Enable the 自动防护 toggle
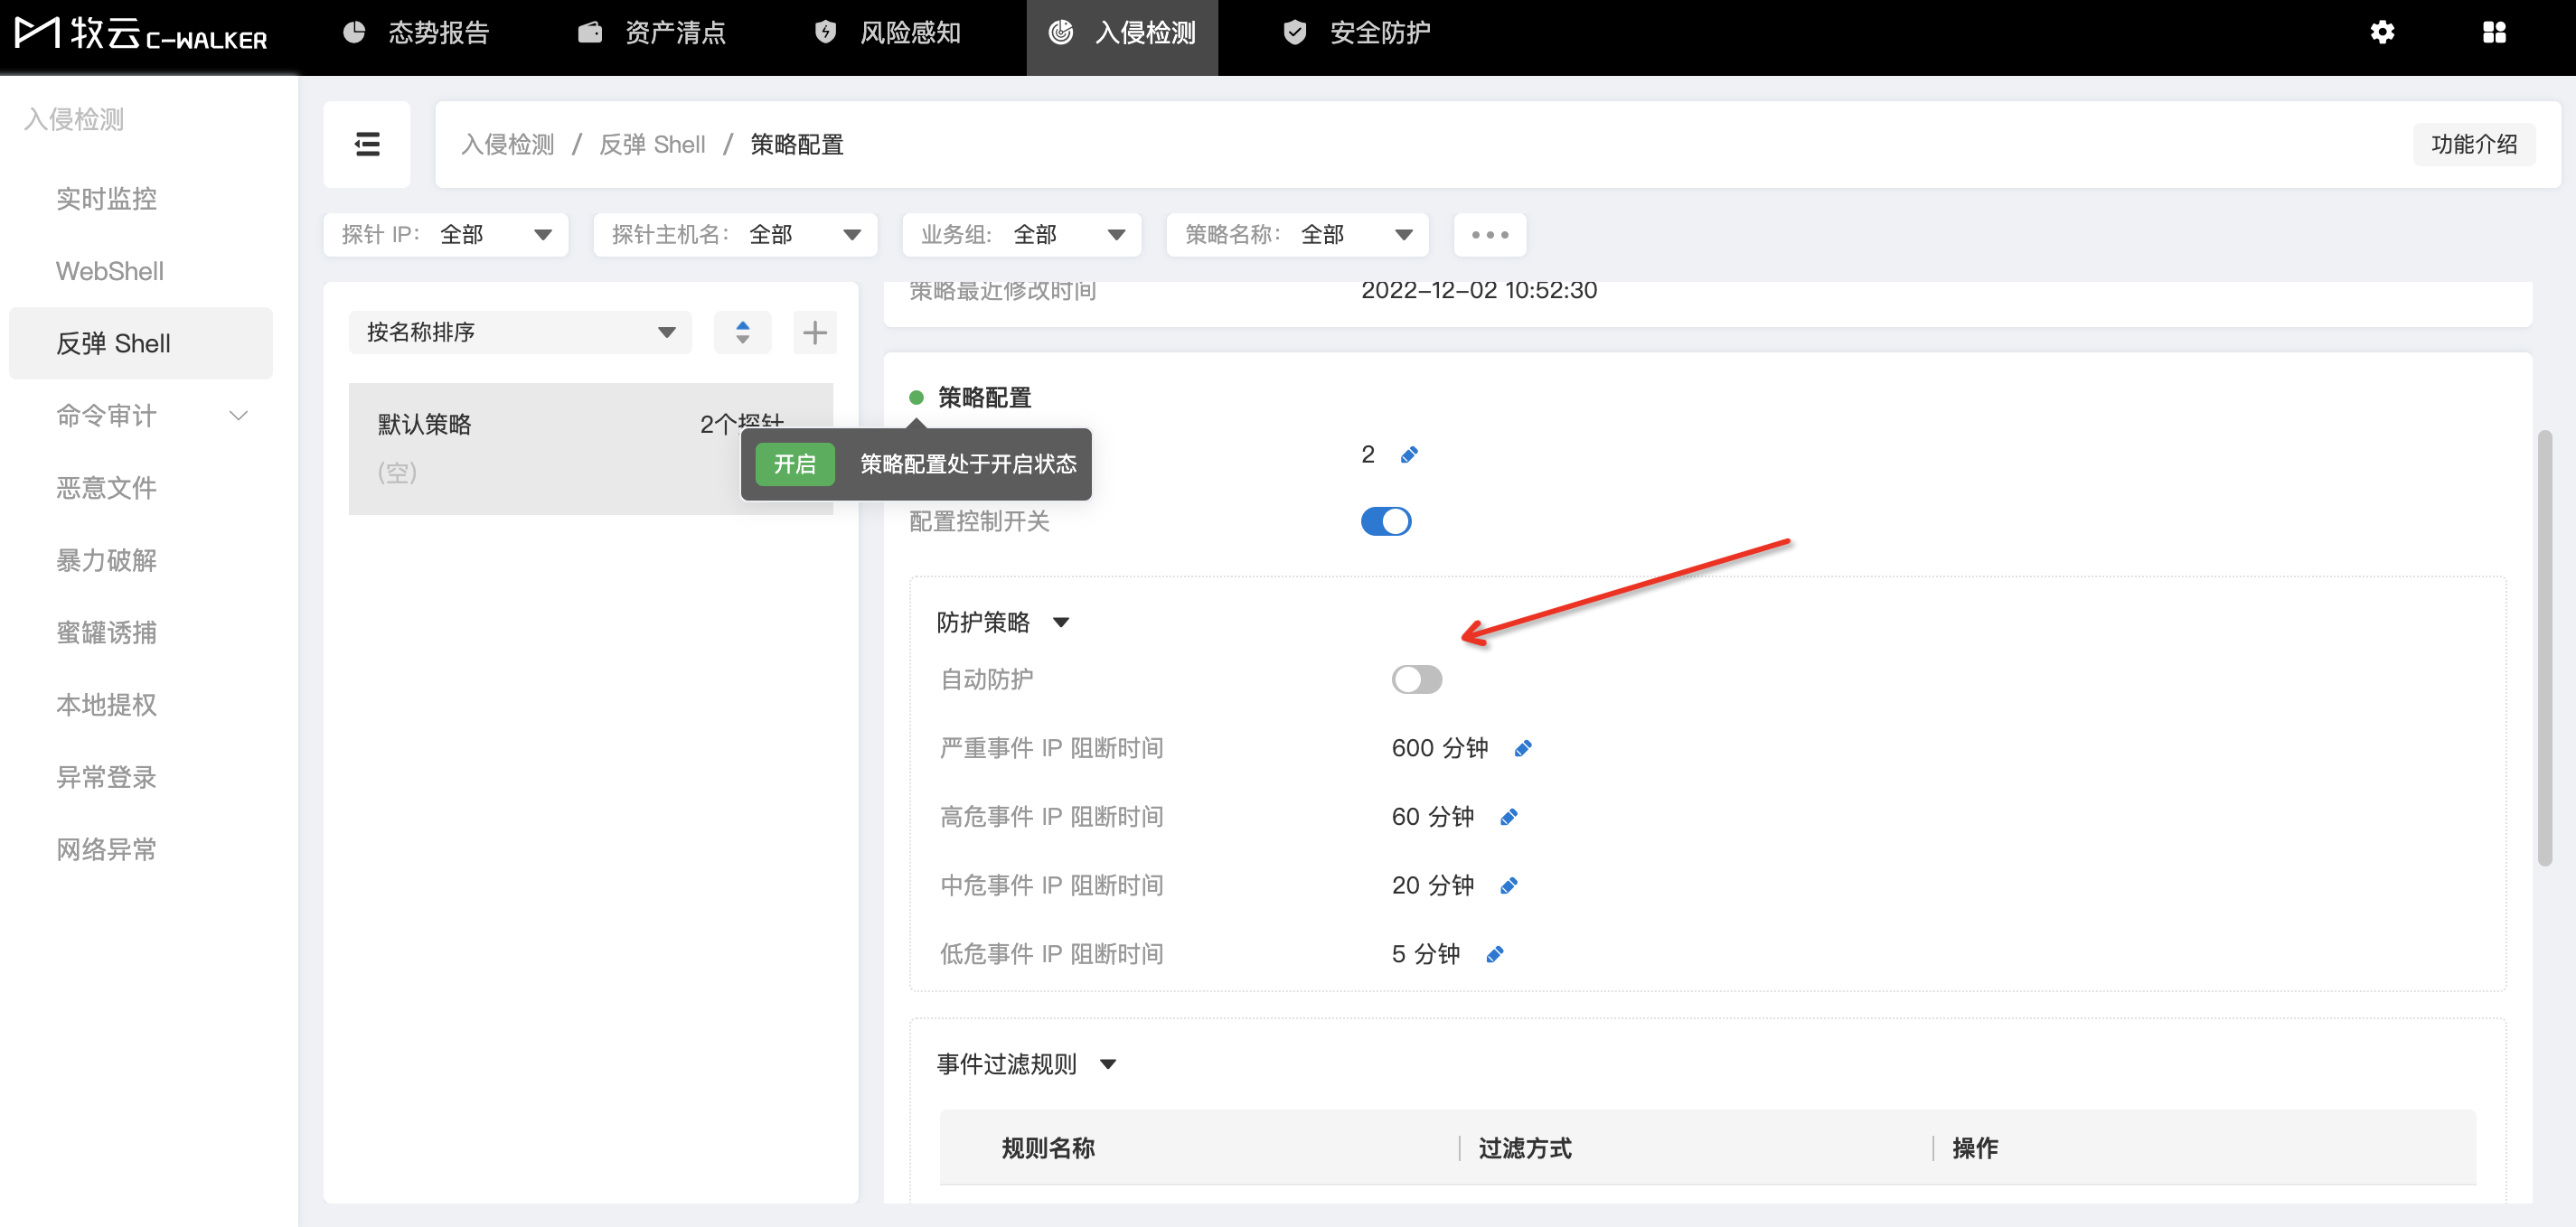The width and height of the screenshot is (2576, 1227). click(x=1416, y=679)
